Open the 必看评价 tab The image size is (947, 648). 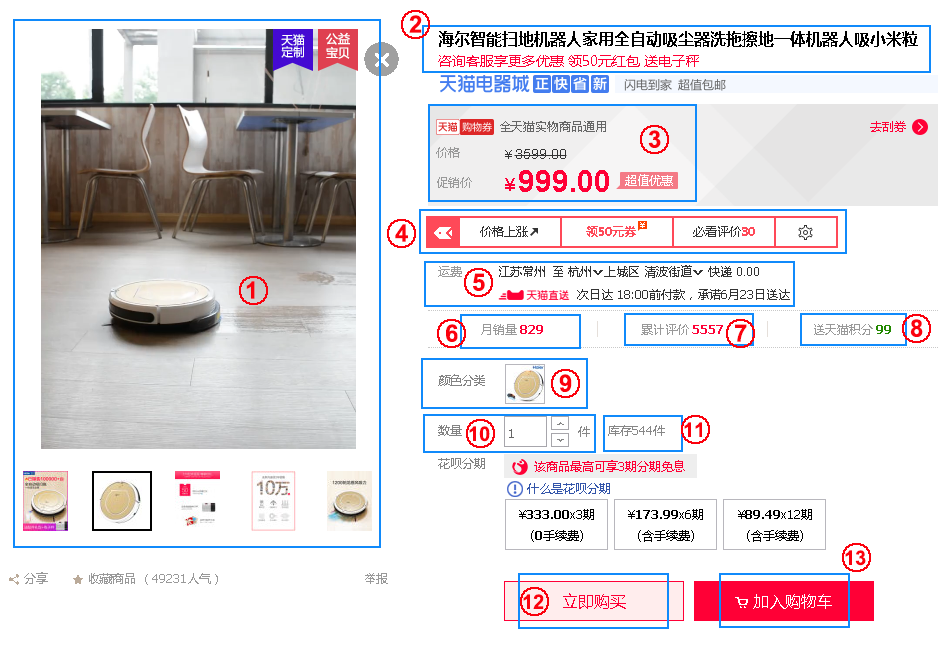[x=724, y=232]
